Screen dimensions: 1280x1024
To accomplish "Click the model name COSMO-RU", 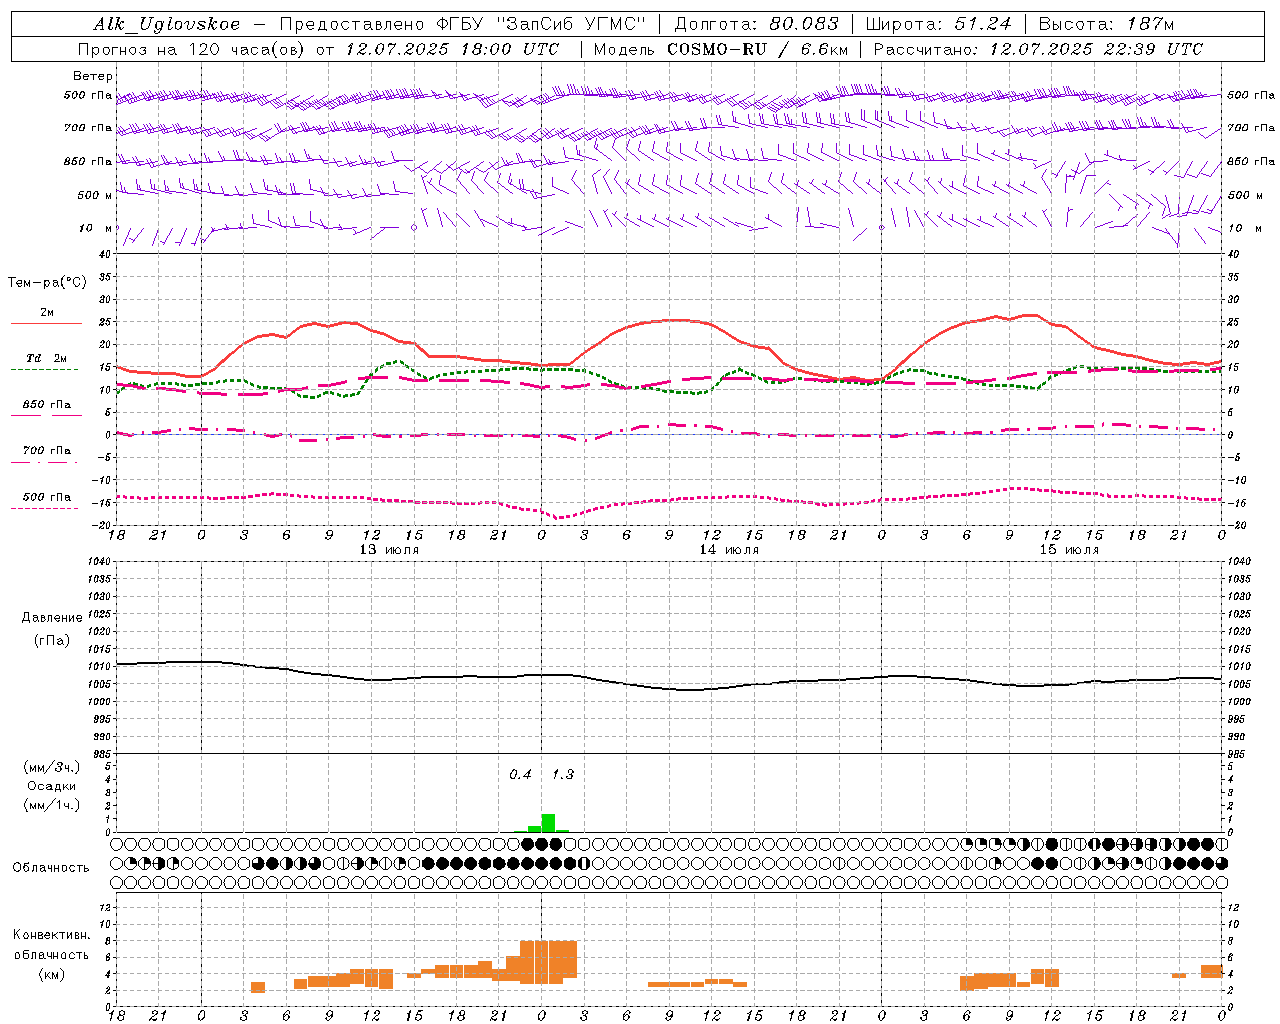I will (717, 49).
